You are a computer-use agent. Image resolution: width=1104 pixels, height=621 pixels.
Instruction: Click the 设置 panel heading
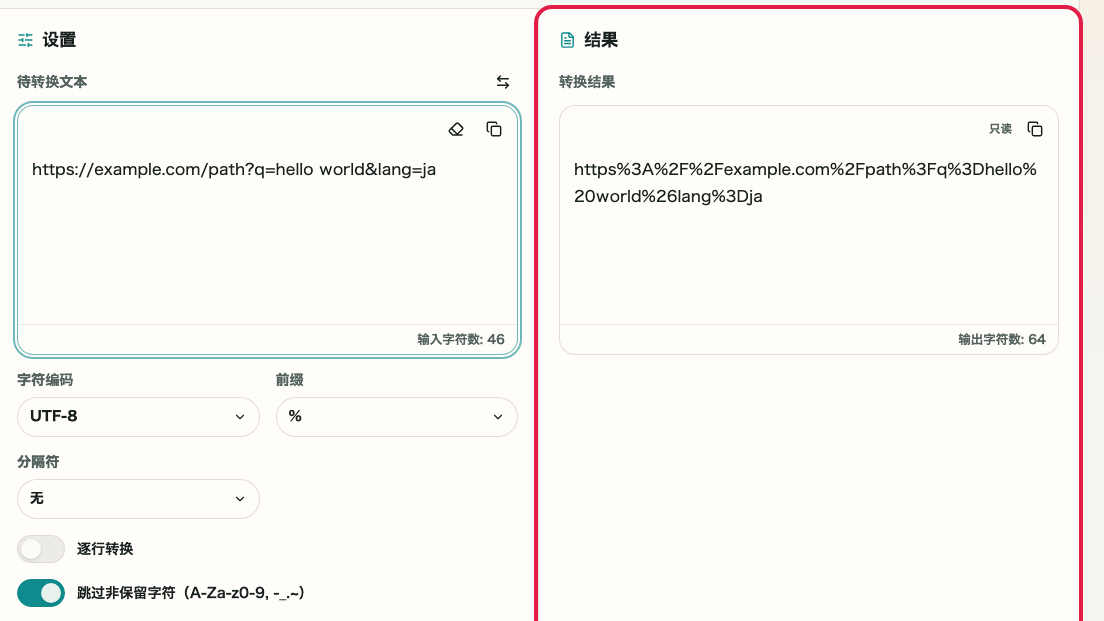point(59,40)
